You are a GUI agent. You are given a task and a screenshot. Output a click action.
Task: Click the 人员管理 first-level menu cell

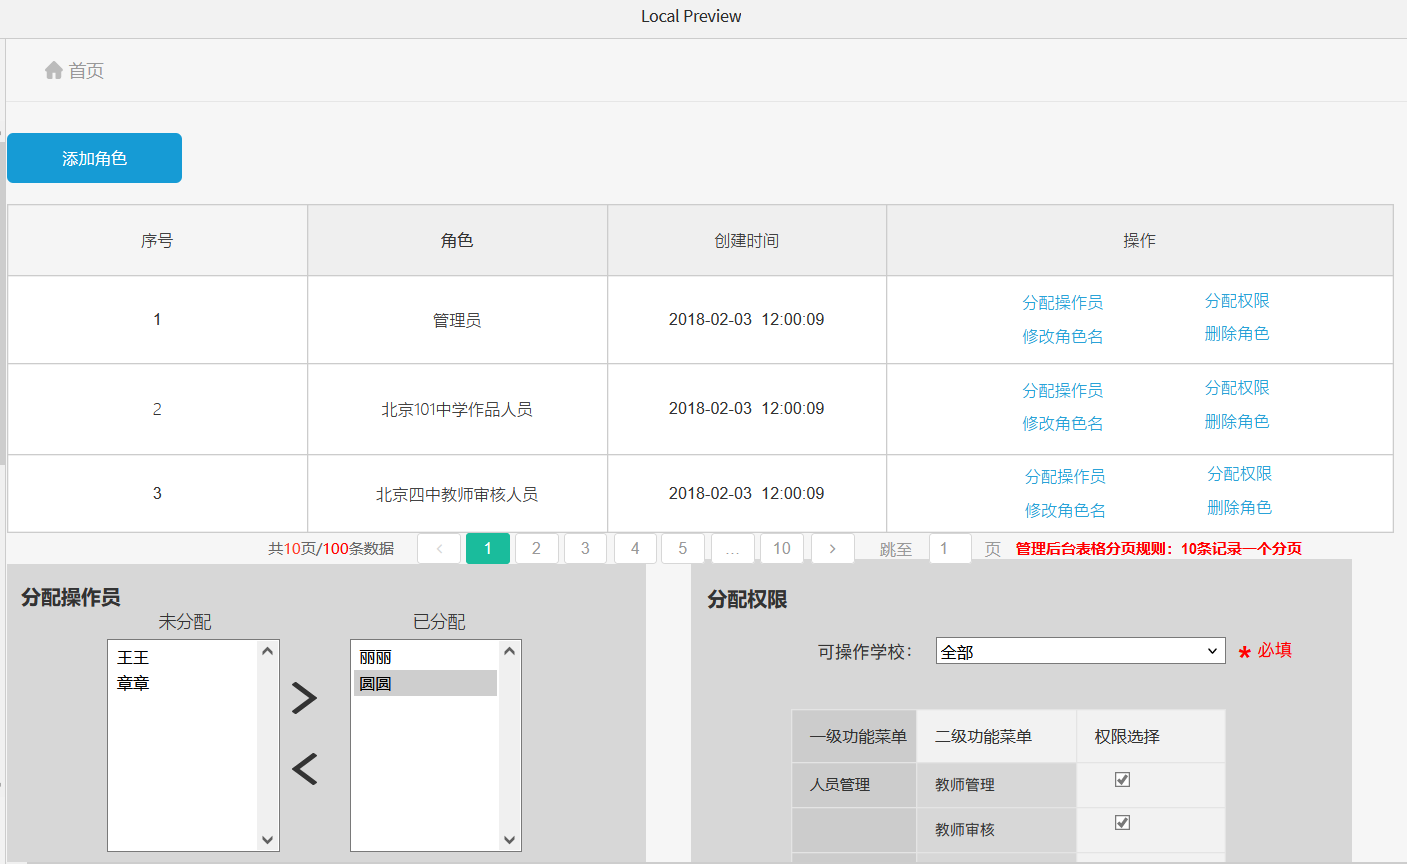854,785
